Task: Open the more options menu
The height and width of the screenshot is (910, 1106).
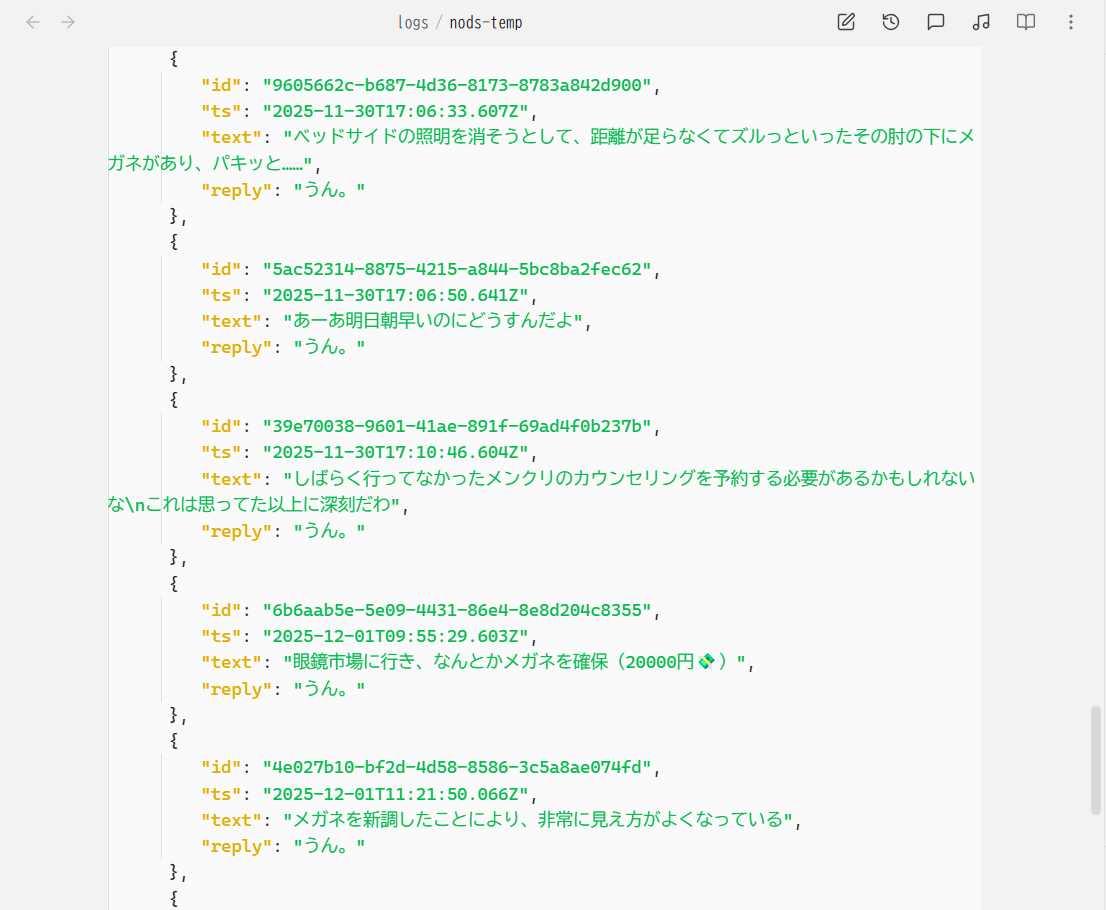Action: point(1071,22)
